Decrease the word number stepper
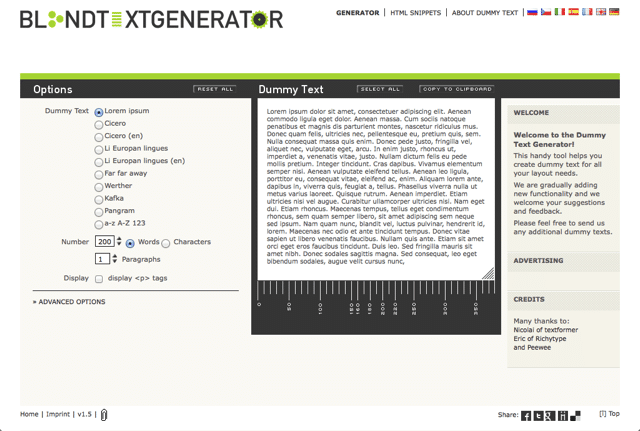 (x=119, y=244)
